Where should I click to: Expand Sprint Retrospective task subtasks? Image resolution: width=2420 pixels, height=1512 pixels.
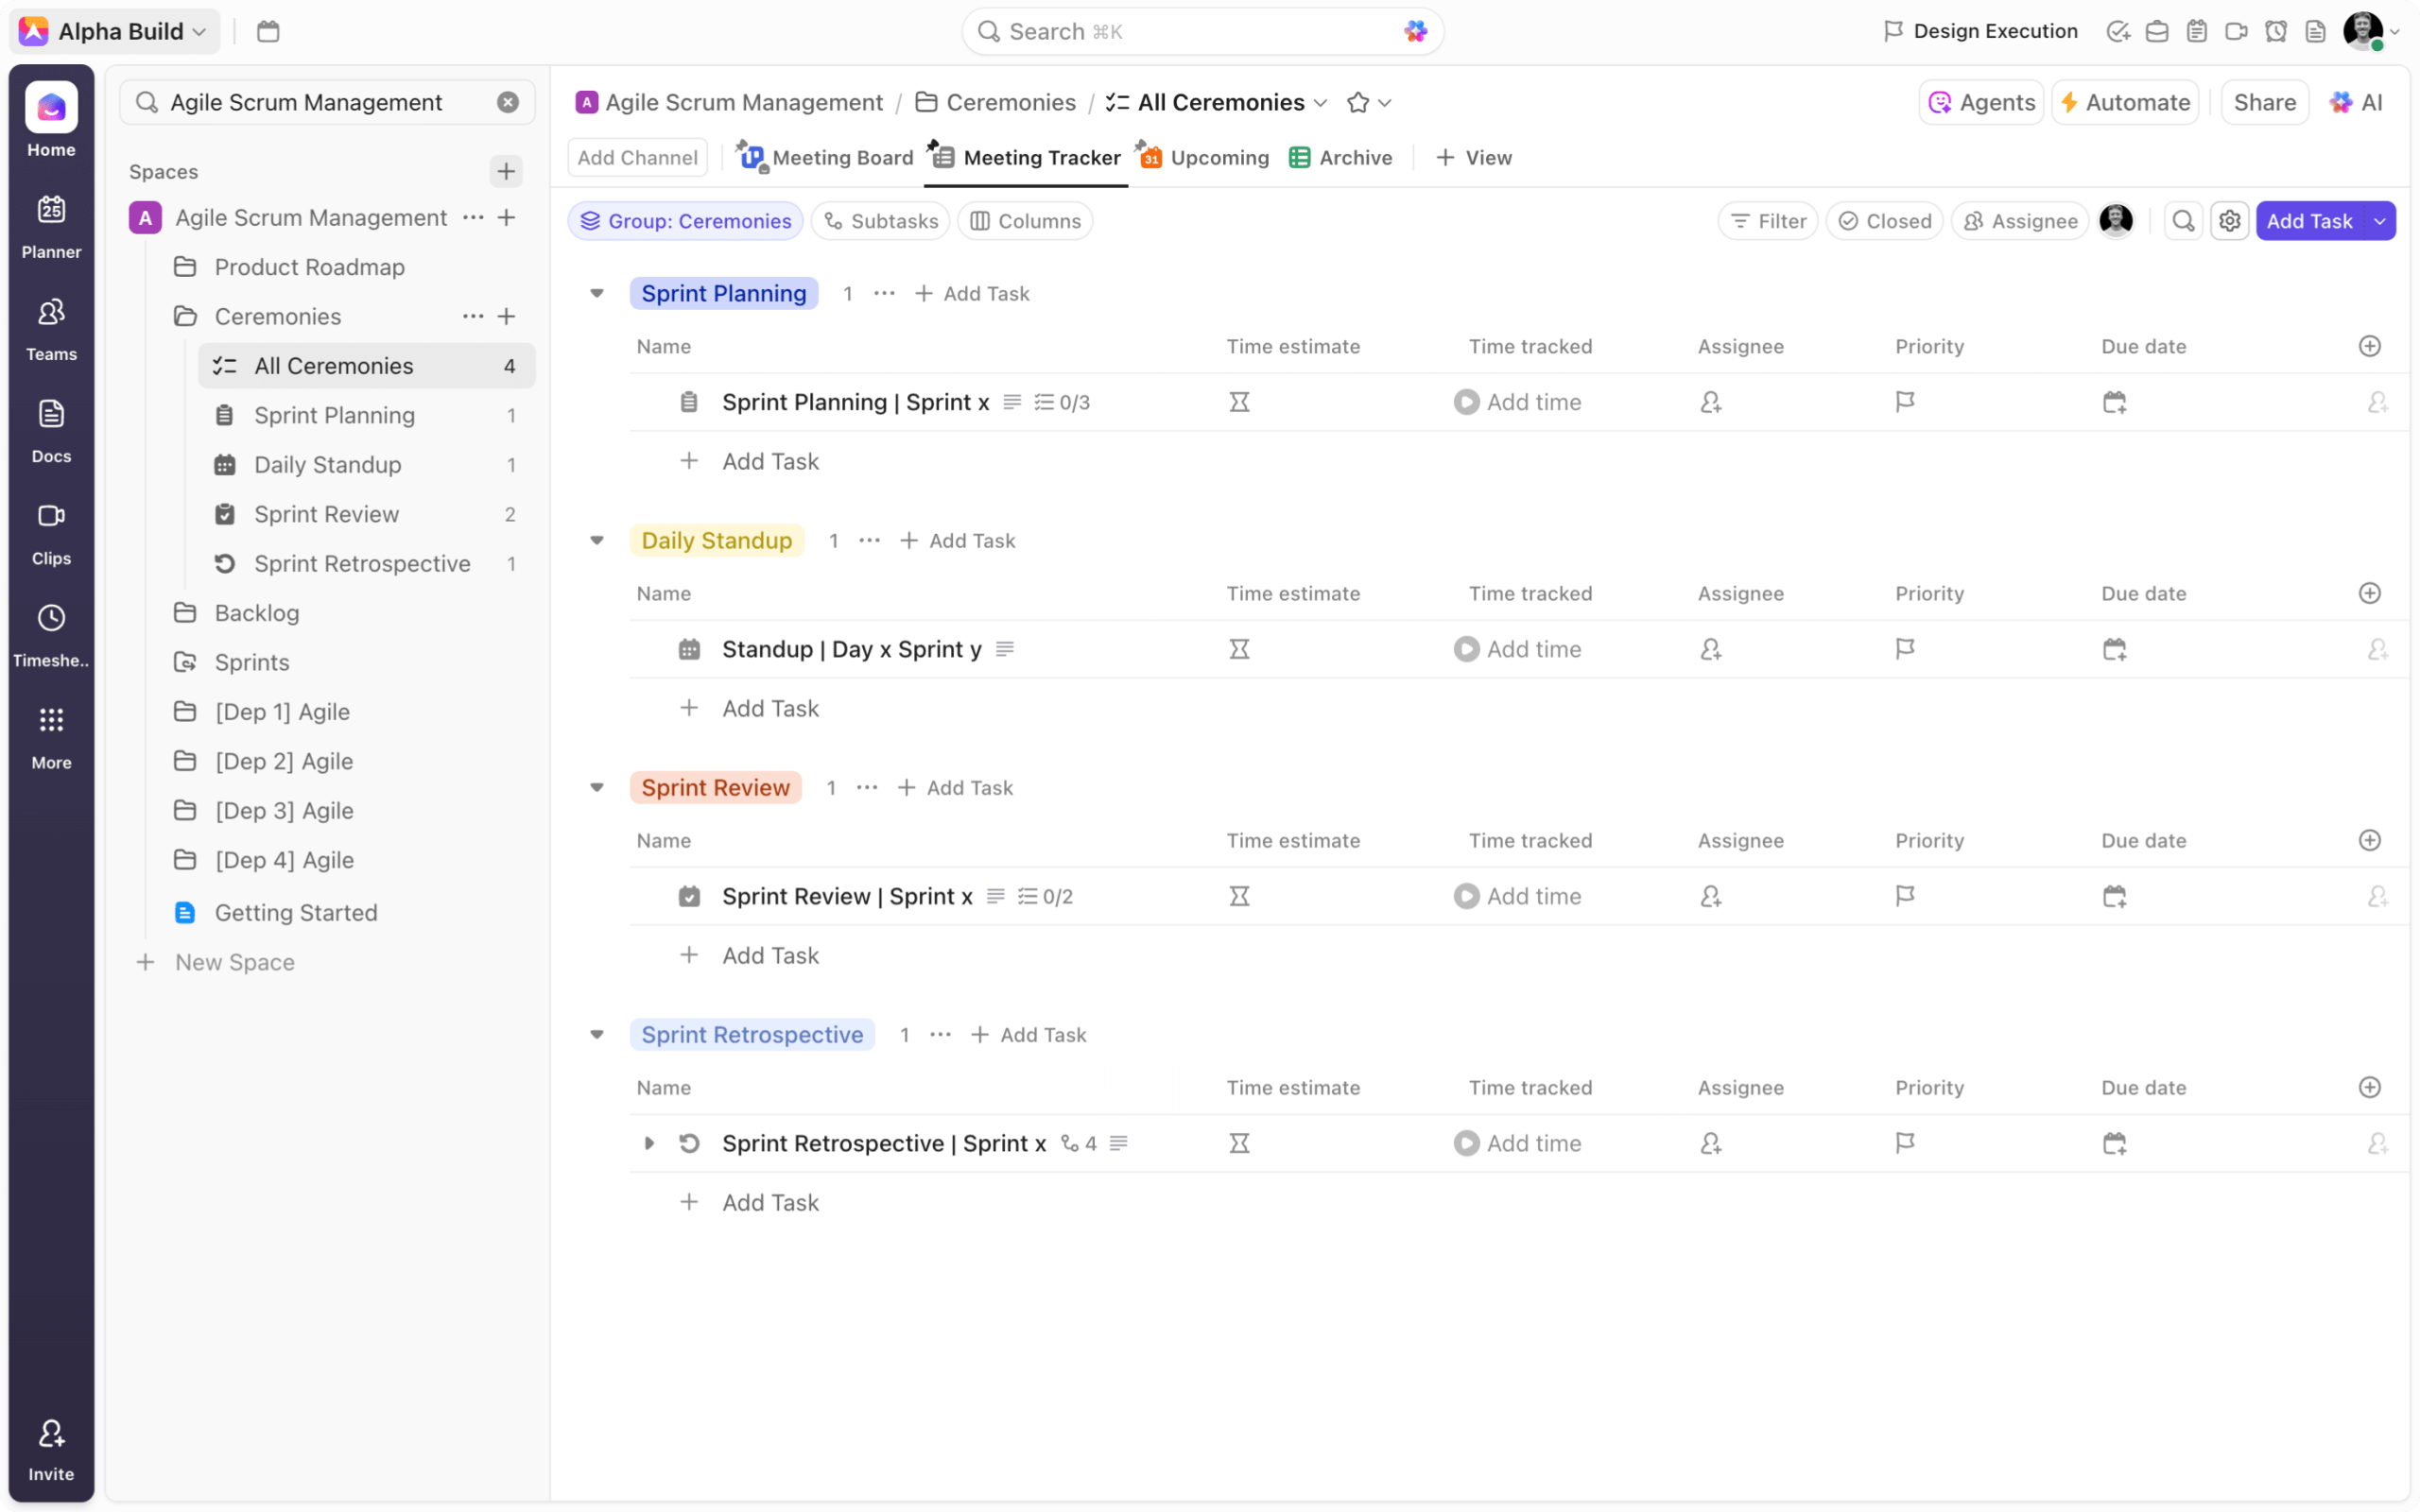[649, 1143]
